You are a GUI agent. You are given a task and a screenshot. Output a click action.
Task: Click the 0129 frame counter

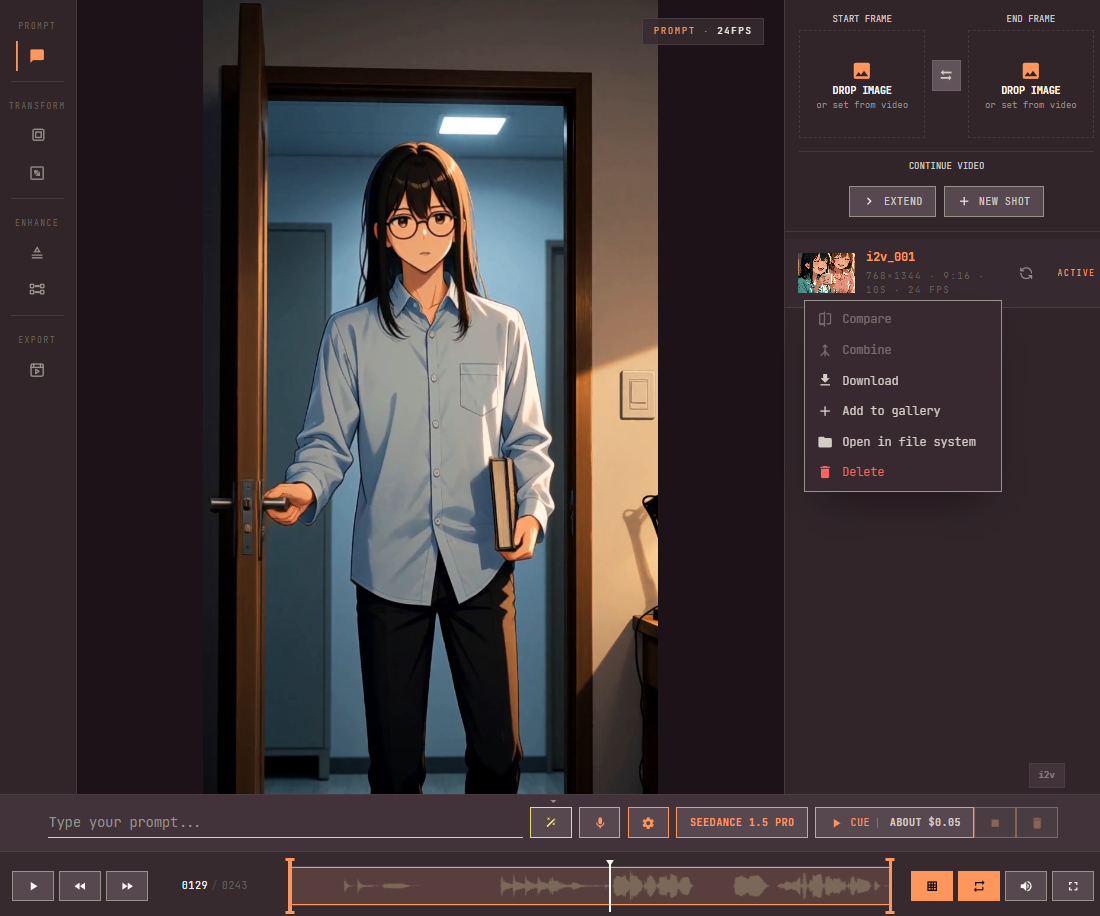tap(194, 885)
